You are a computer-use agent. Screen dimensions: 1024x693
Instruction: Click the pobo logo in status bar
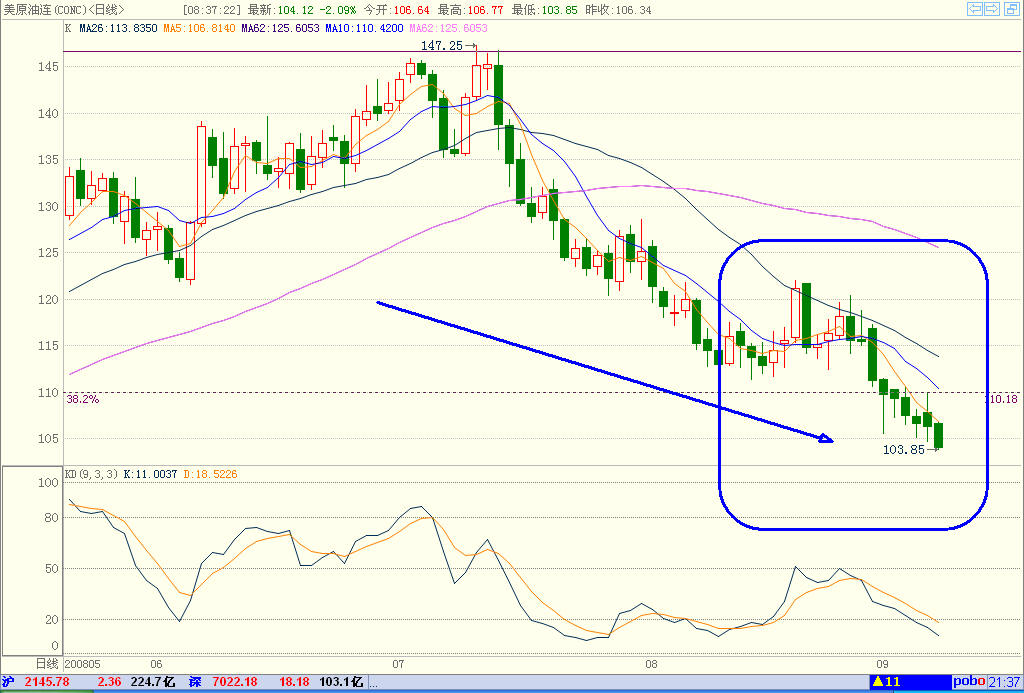968,682
